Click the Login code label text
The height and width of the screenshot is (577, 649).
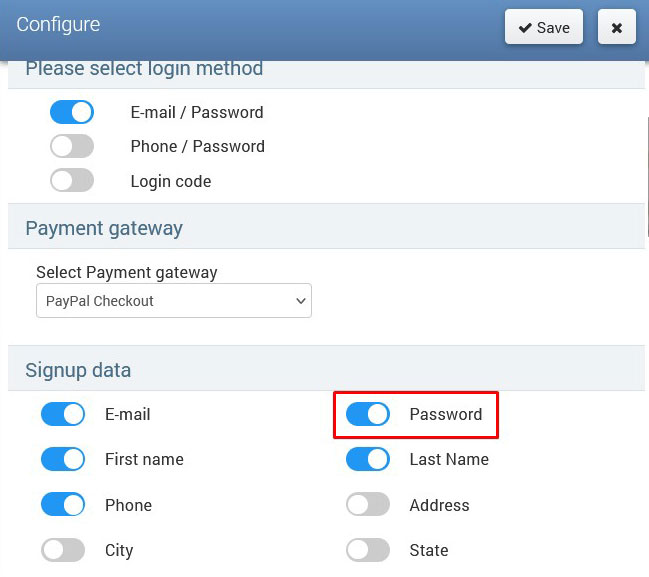click(x=171, y=181)
